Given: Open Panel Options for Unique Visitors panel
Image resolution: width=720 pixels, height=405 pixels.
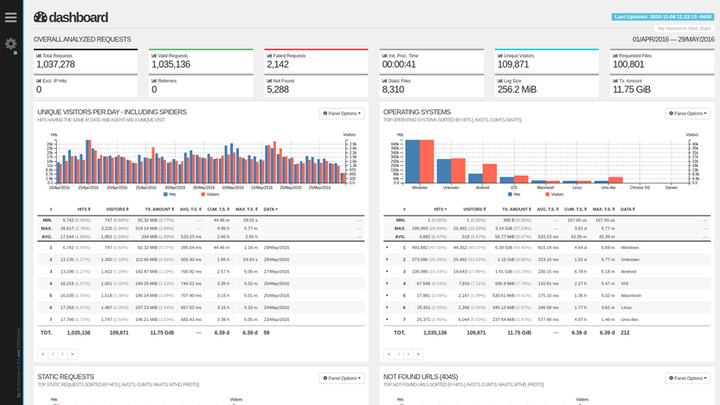Looking at the screenshot, I should coord(342,113).
